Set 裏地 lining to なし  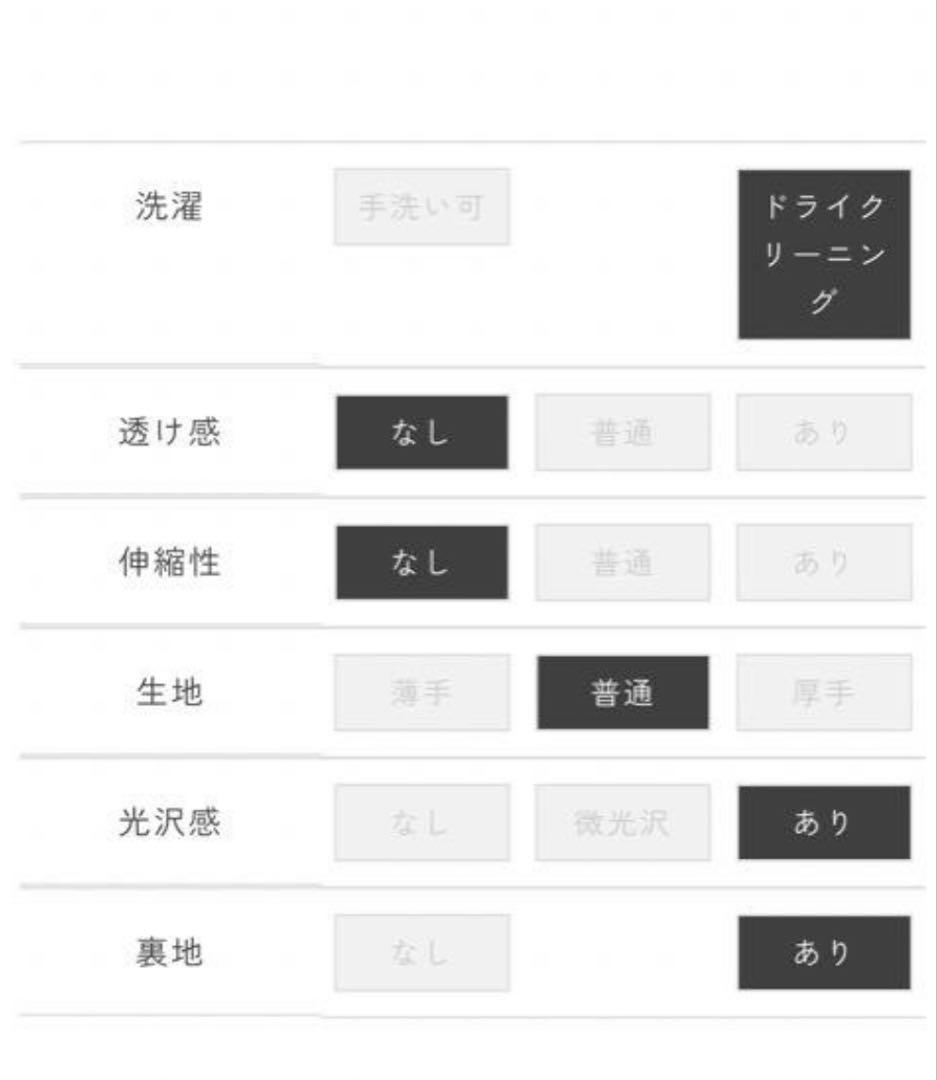(422, 953)
